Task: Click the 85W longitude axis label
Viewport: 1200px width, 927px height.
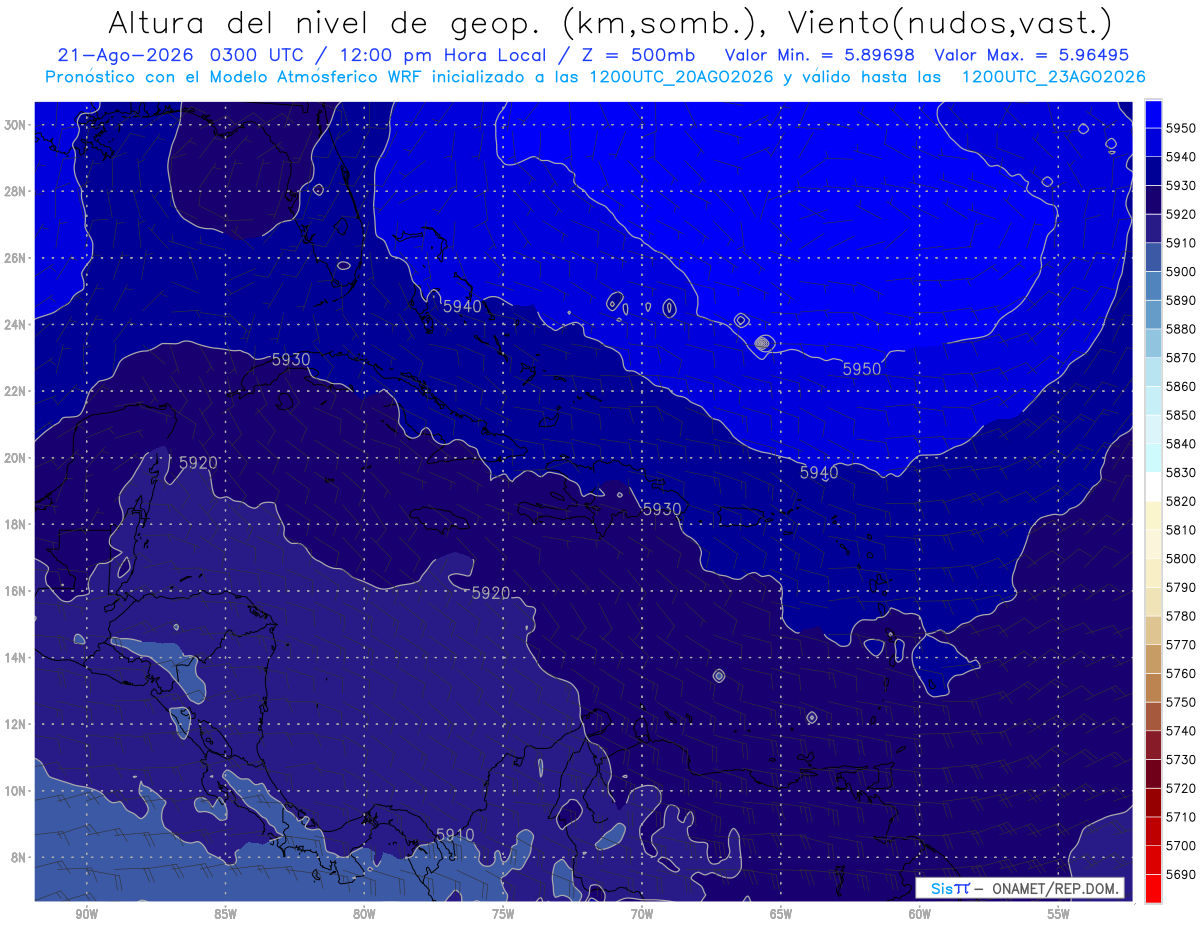Action: [225, 914]
